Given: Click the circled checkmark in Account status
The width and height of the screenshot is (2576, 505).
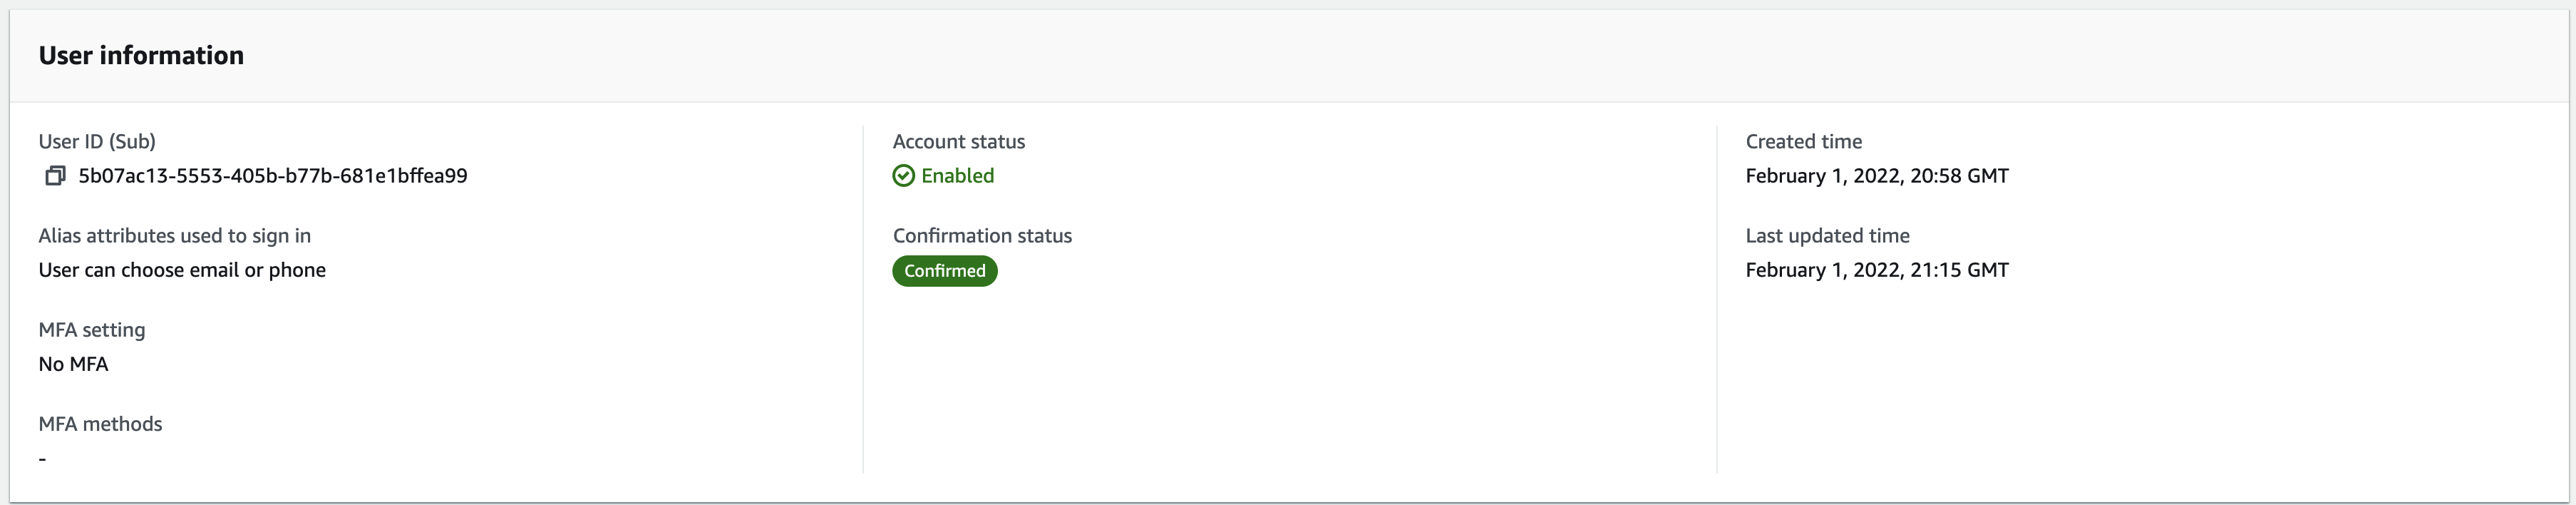Looking at the screenshot, I should (904, 176).
